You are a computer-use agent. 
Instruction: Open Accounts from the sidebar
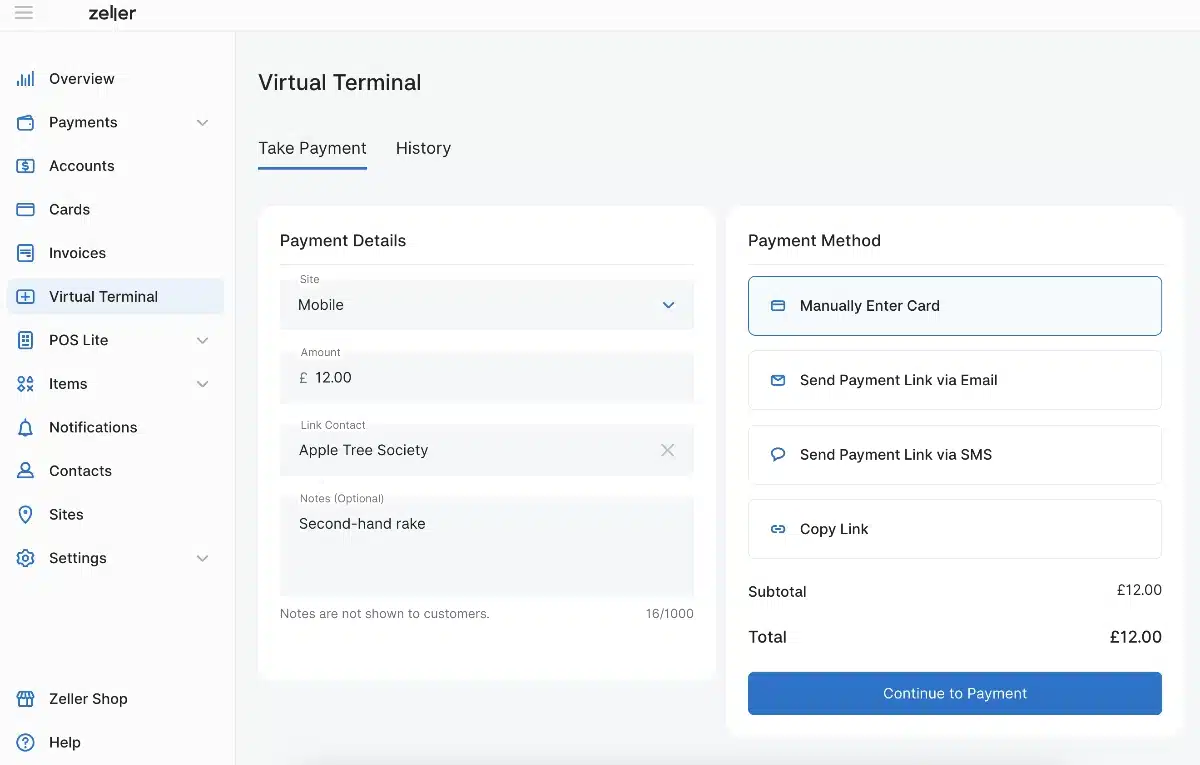(115, 166)
